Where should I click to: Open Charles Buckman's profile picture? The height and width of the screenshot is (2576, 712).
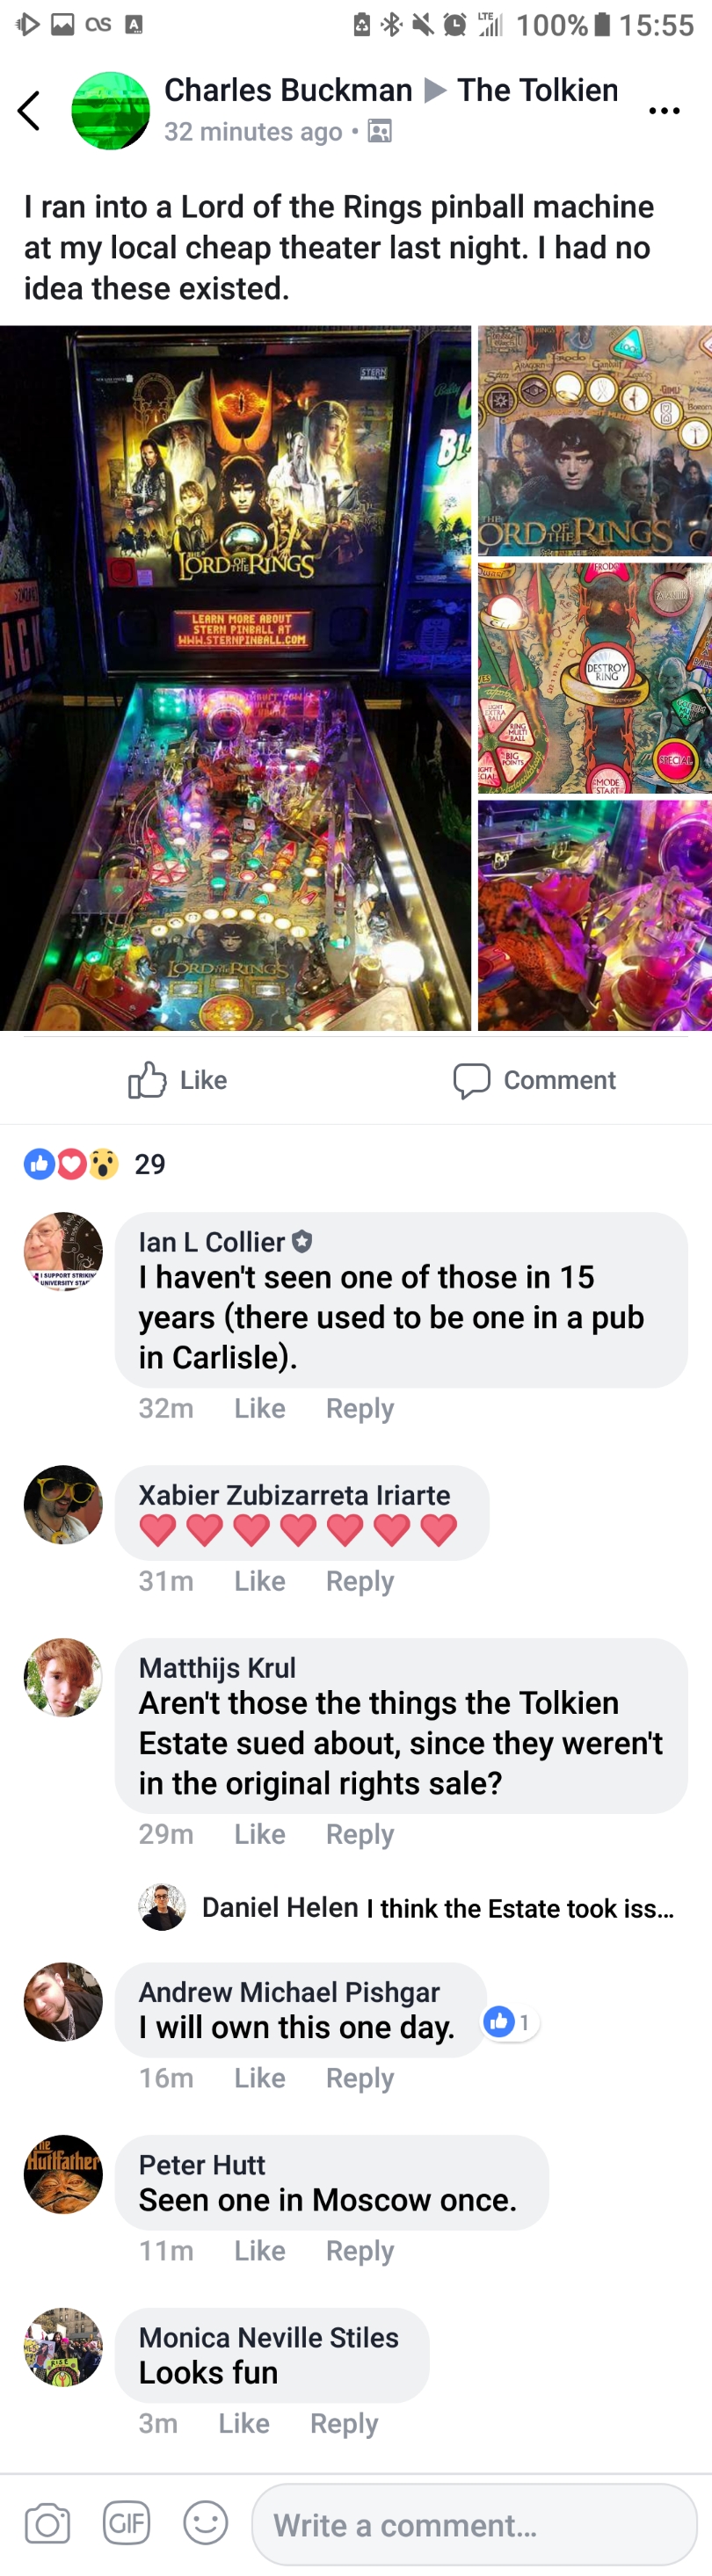(x=111, y=111)
